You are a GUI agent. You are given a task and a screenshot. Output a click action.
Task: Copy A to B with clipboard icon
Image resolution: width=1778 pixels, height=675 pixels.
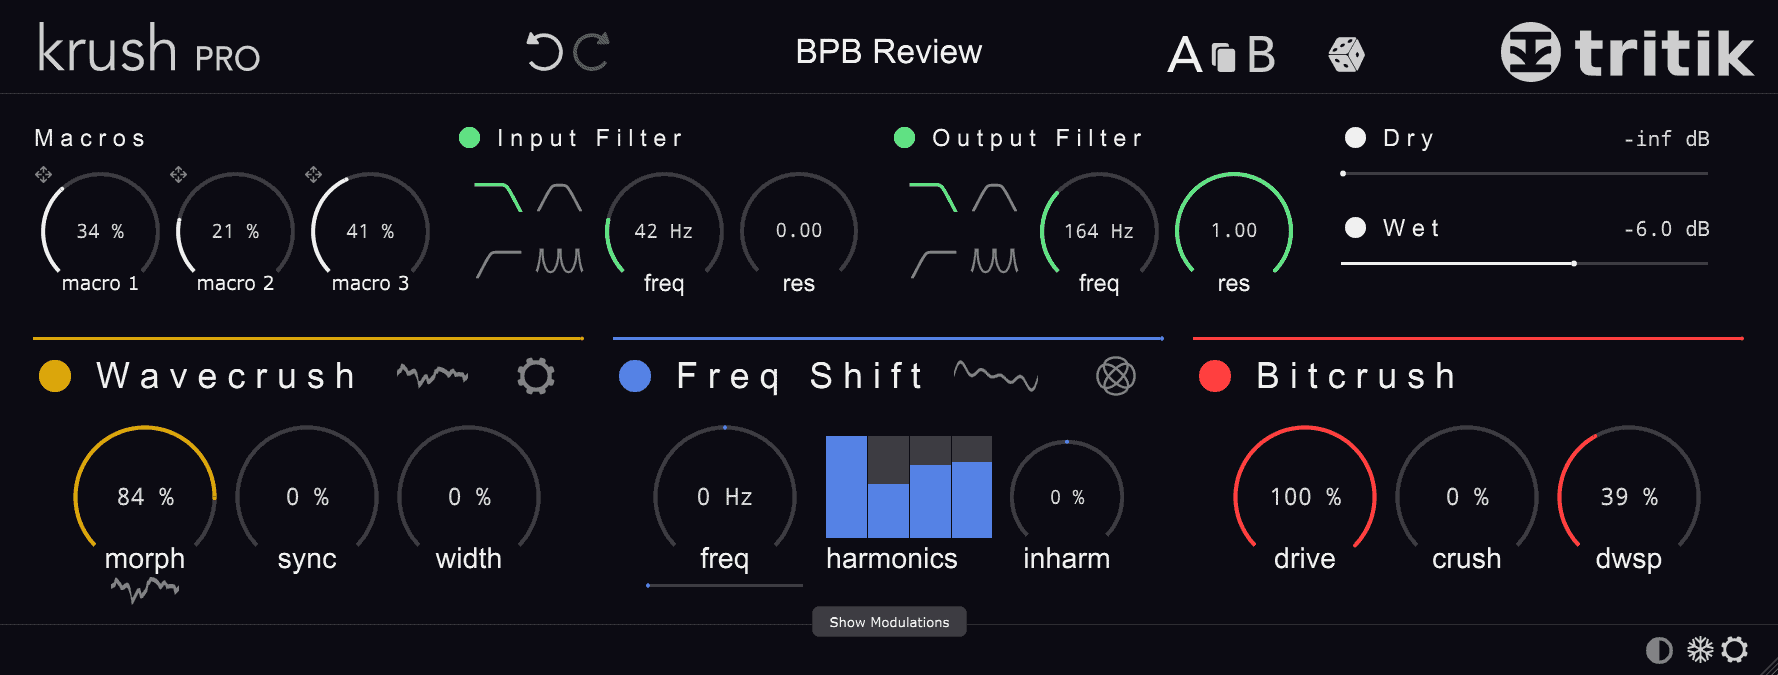pos(1224,57)
